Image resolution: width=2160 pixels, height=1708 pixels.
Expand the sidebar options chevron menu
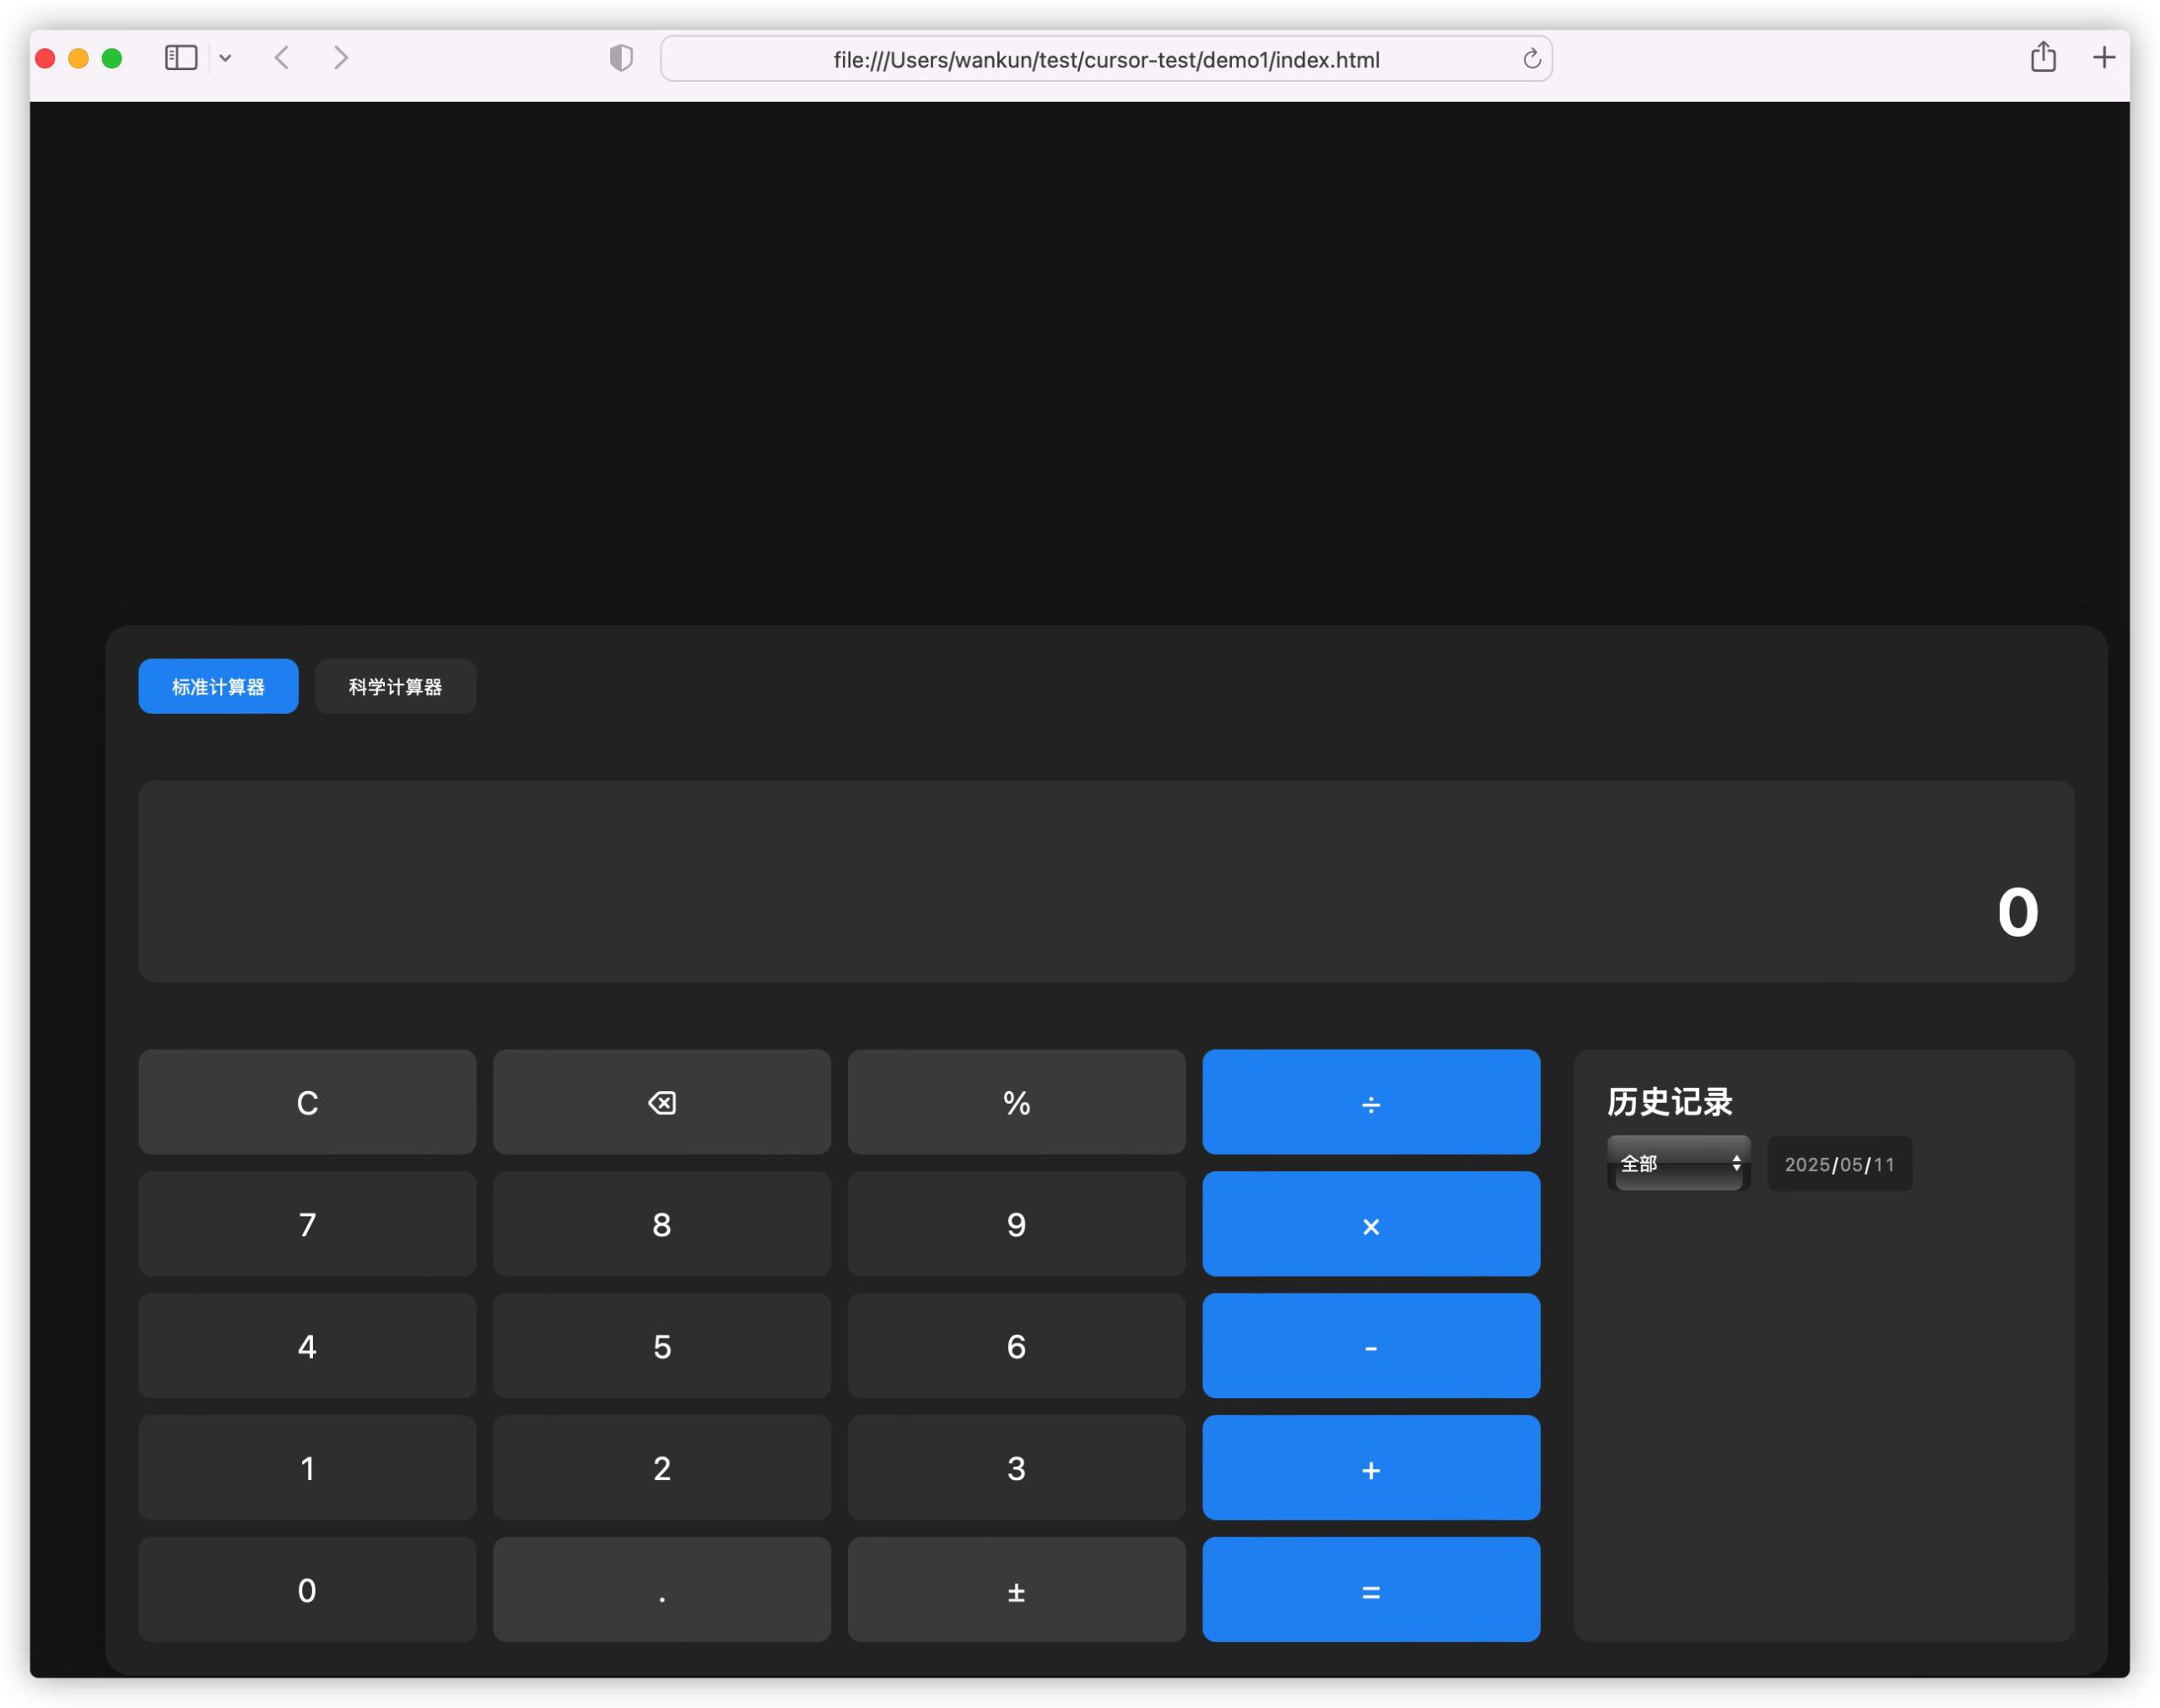coord(226,58)
